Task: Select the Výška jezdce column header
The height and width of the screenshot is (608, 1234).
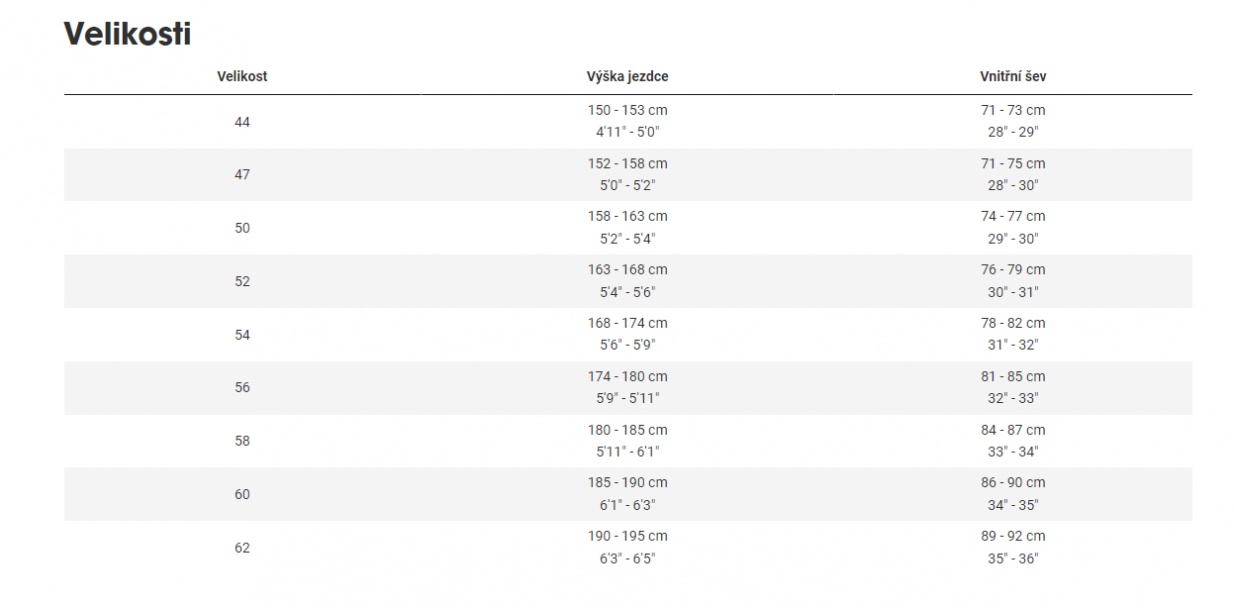Action: 627,76
